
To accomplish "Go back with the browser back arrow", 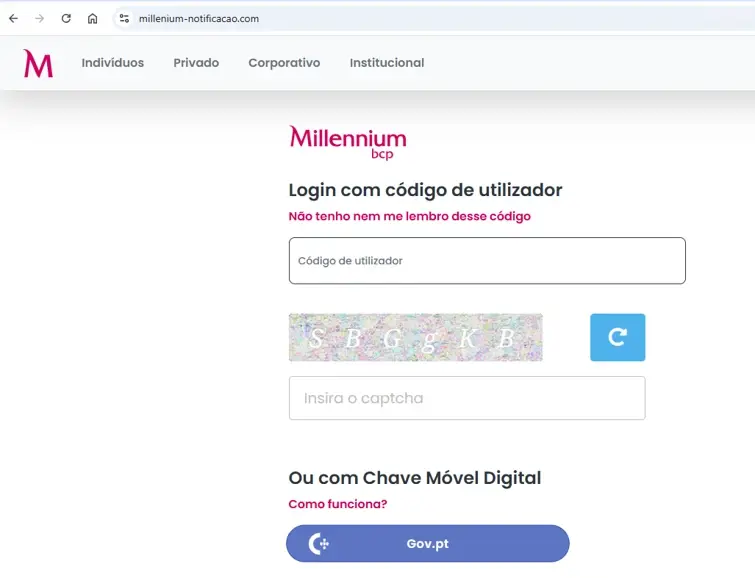I will point(13,18).
